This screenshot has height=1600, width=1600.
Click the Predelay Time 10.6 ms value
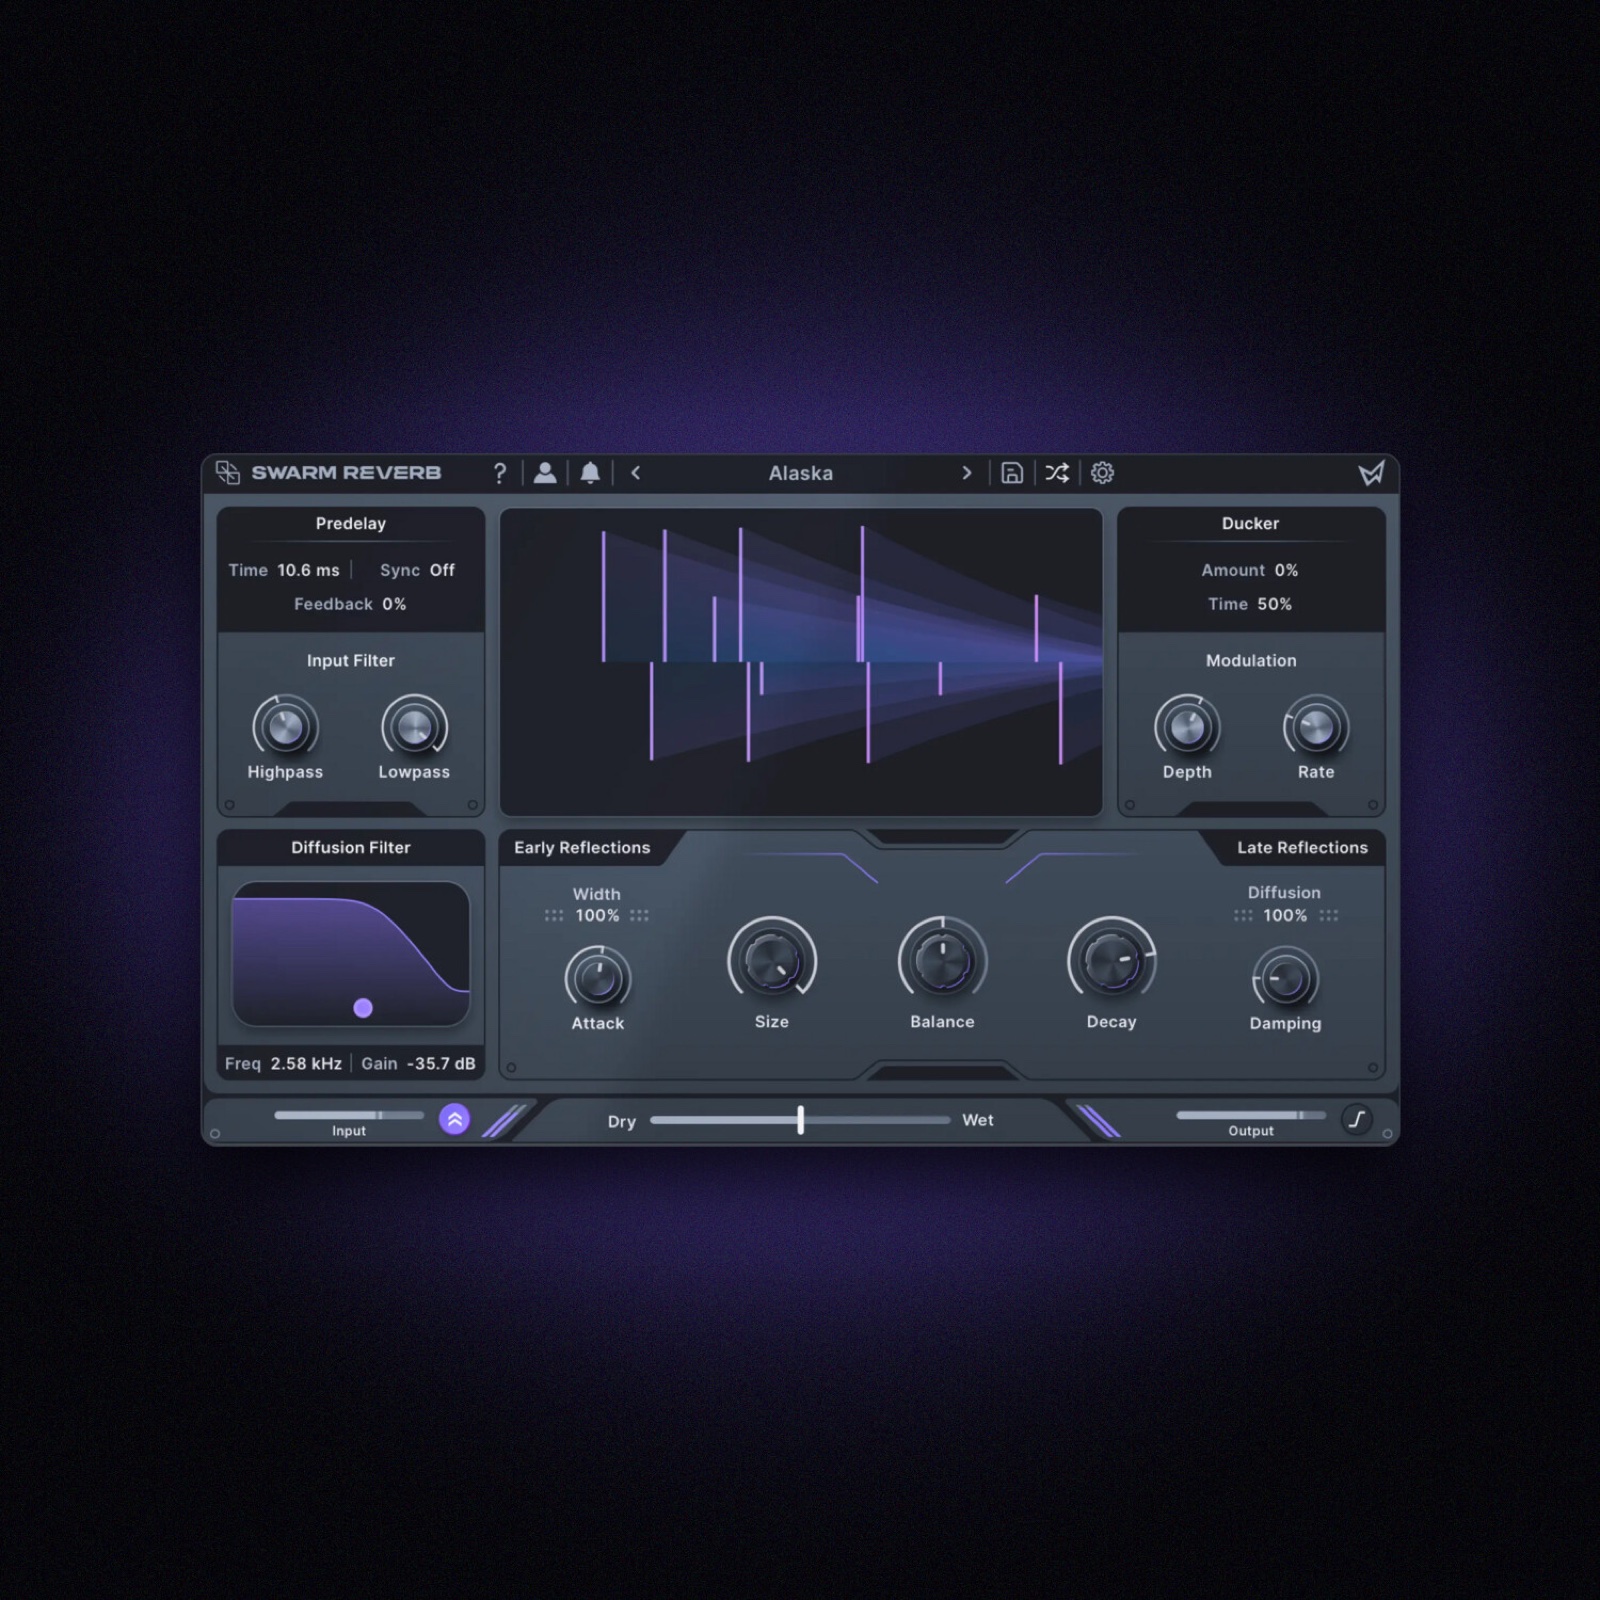coord(308,570)
